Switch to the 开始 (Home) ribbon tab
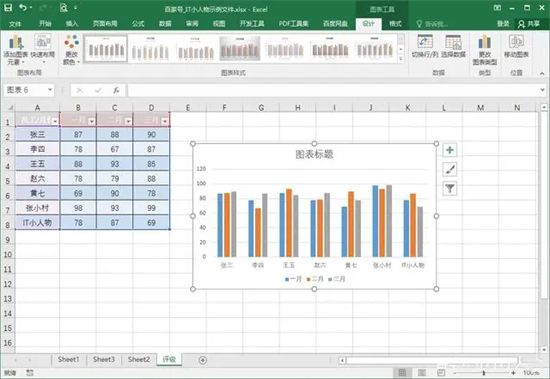This screenshot has width=550, height=379. tap(45, 24)
